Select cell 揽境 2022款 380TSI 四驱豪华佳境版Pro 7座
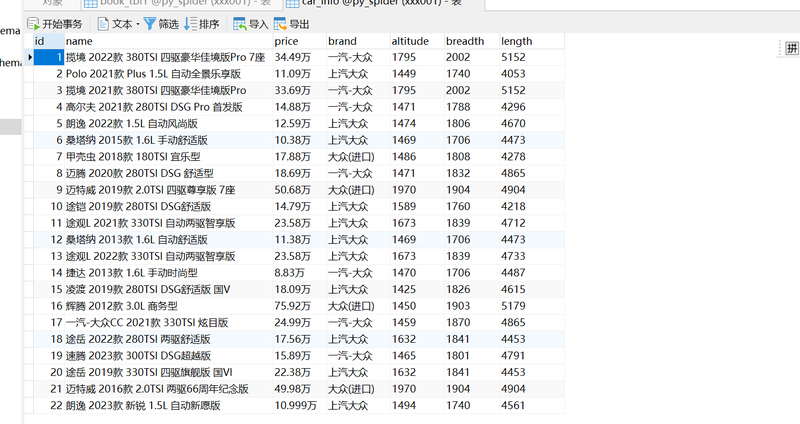The width and height of the screenshot is (800, 424). click(x=168, y=57)
